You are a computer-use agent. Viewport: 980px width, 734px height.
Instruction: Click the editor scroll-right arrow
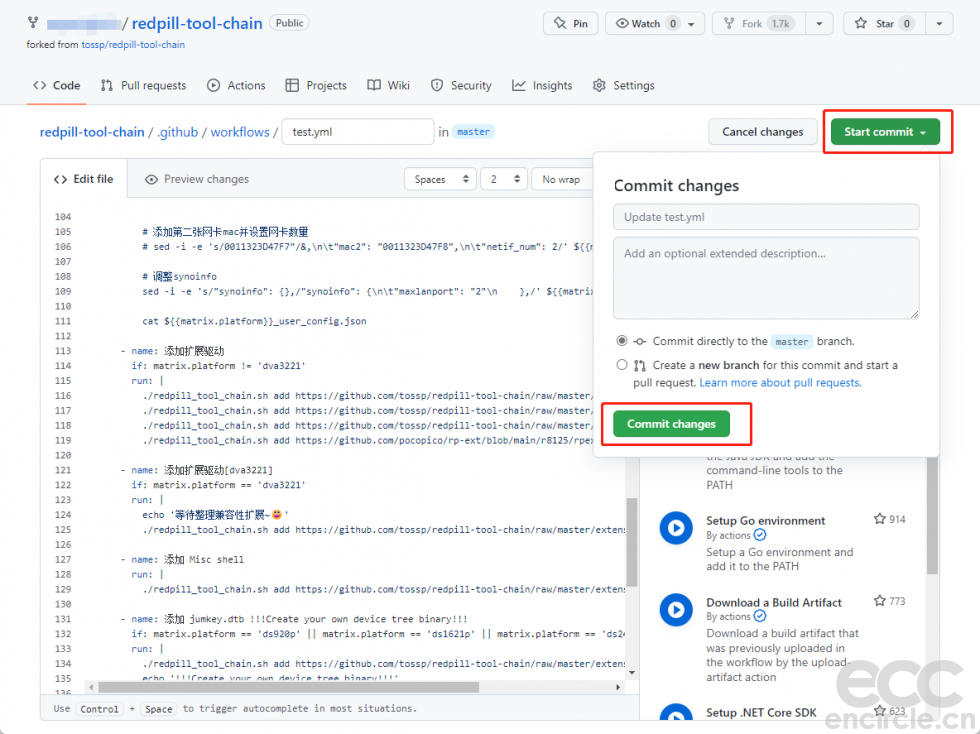(618, 687)
